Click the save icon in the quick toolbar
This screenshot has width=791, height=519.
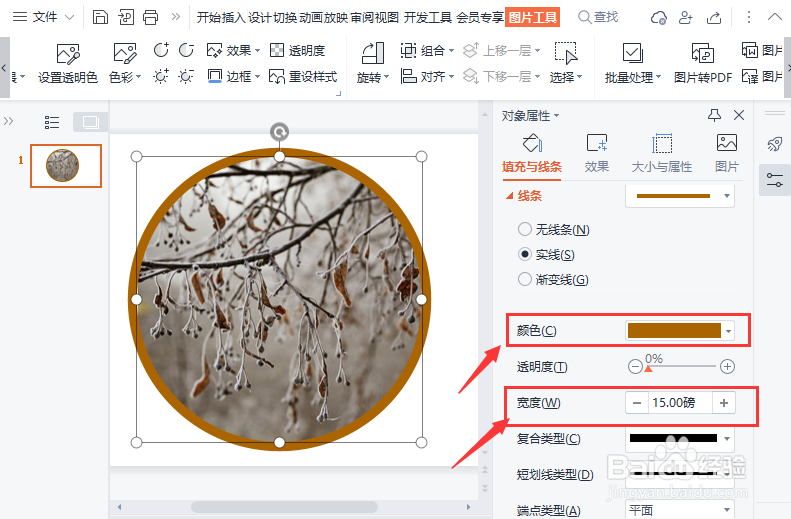point(100,17)
